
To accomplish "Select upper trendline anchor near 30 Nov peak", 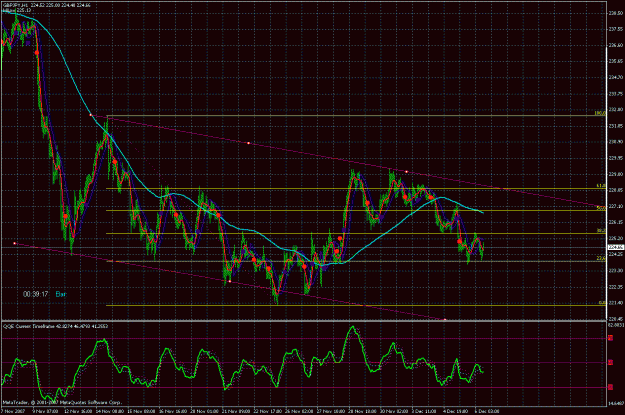I will click(x=407, y=172).
